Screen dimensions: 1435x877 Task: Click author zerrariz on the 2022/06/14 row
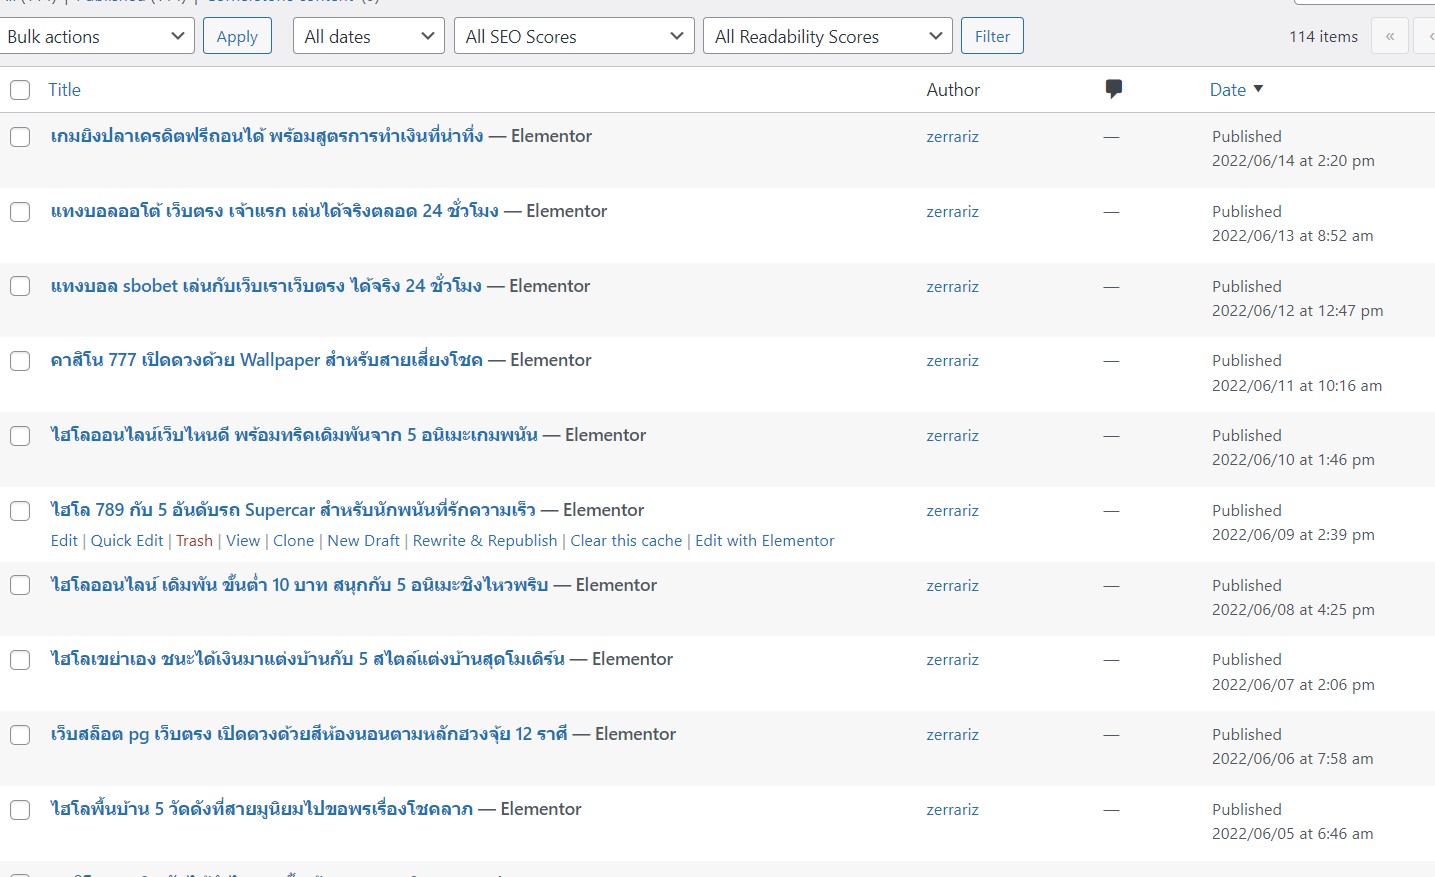click(952, 137)
